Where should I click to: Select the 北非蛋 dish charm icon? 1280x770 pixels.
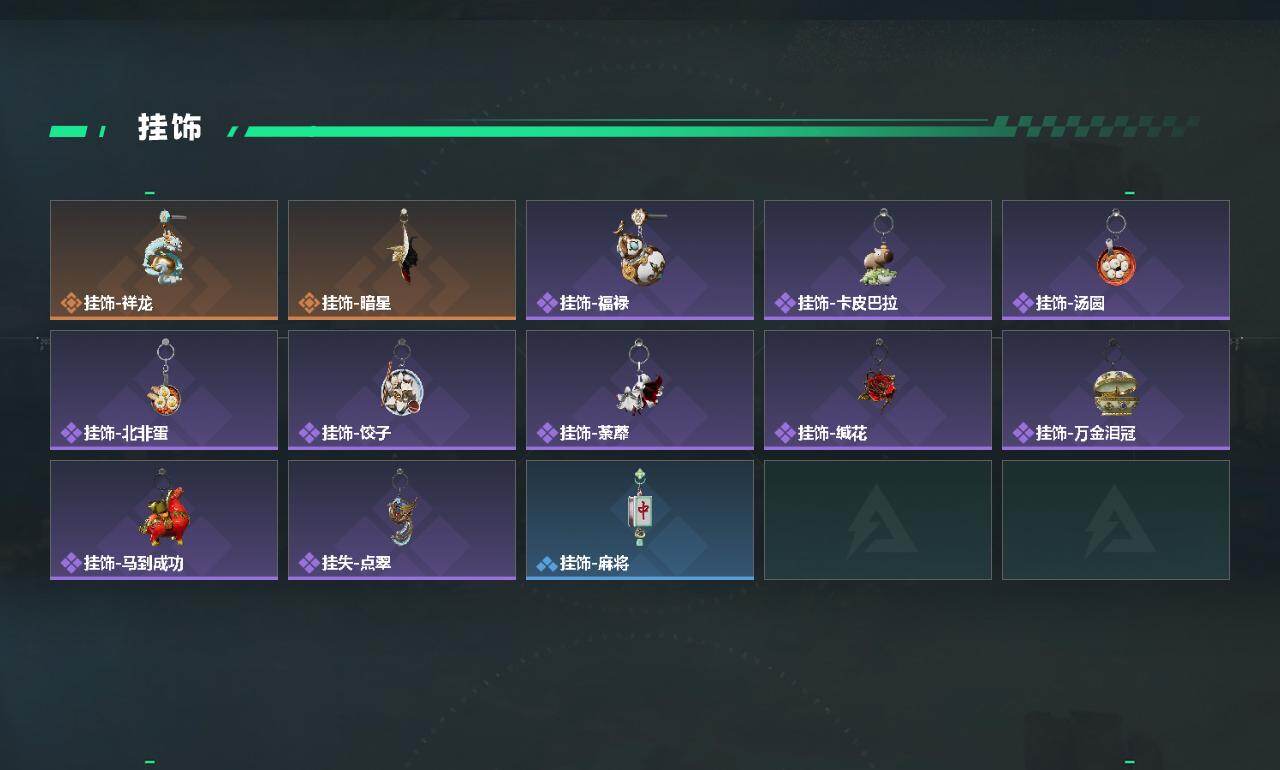(164, 378)
